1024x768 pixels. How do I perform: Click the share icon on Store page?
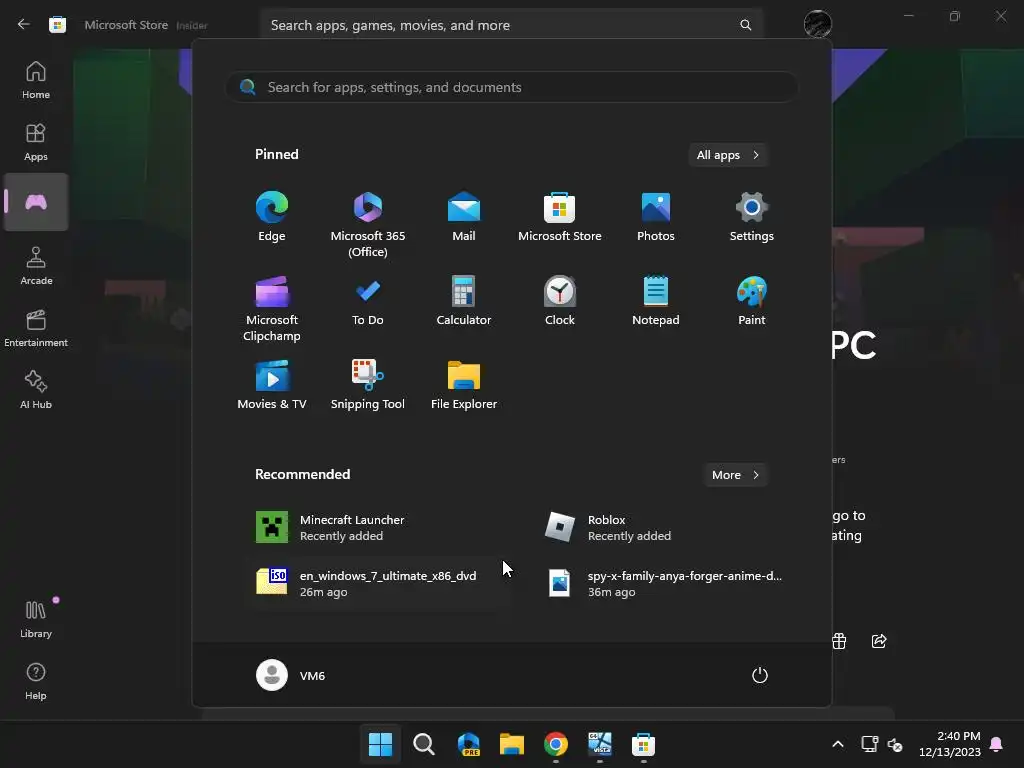coord(879,641)
